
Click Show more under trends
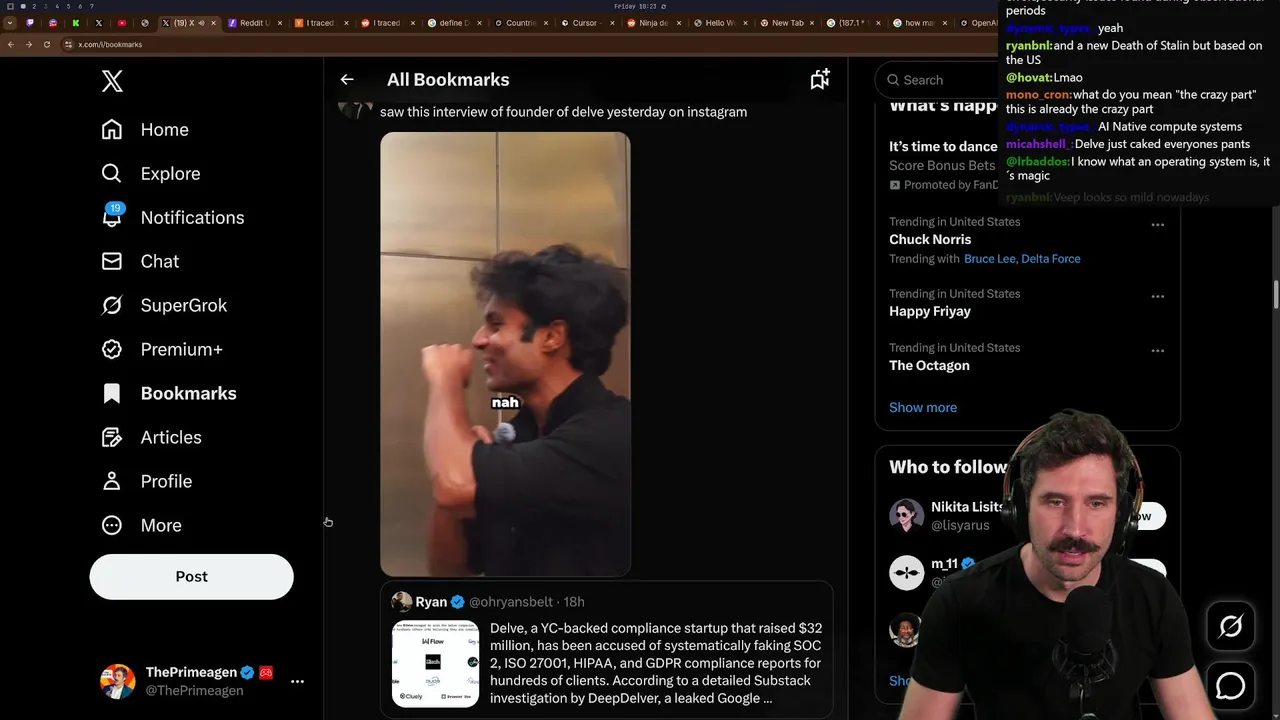pyautogui.click(x=923, y=407)
